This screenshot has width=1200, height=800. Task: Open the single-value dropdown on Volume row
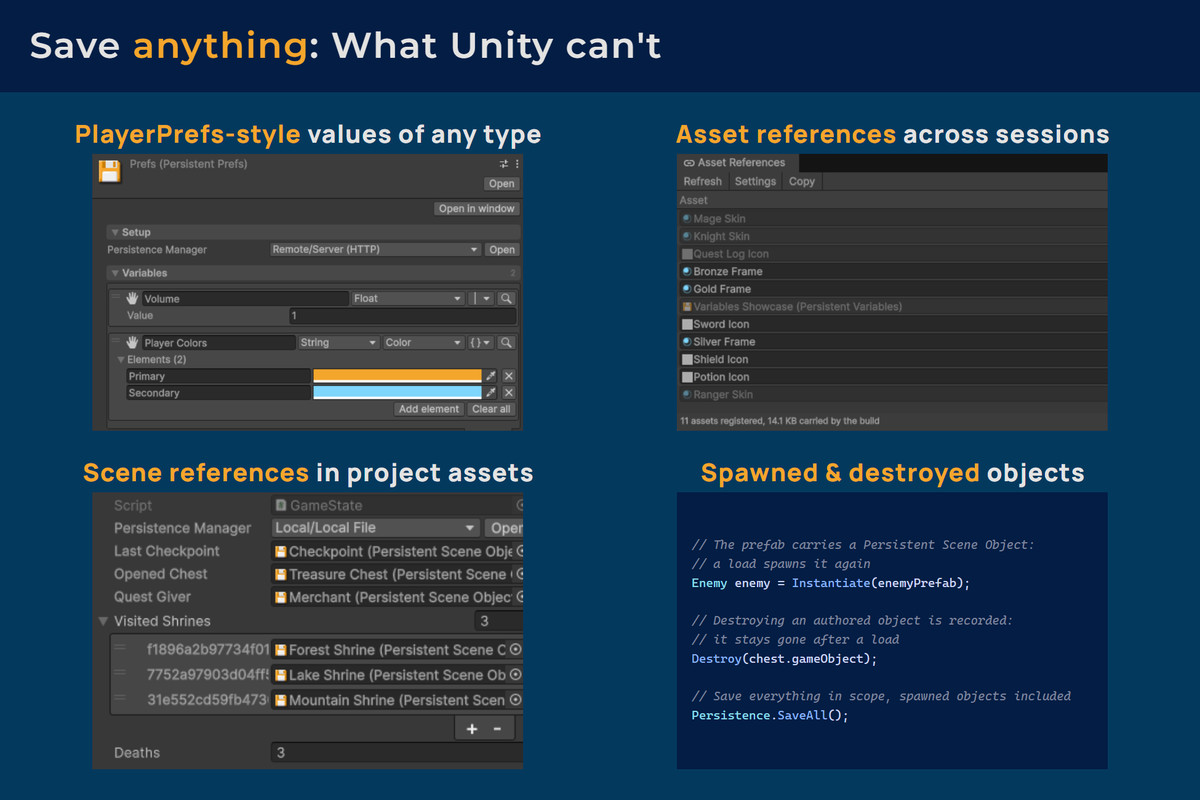tap(481, 298)
